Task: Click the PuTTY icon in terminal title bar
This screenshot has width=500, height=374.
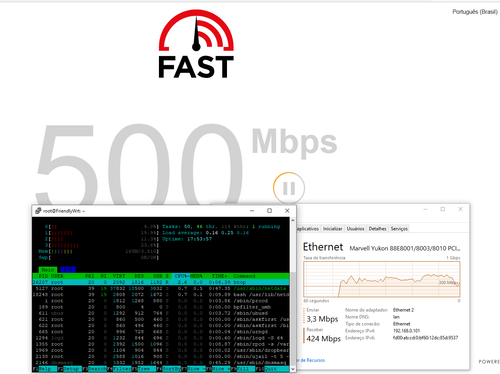Action: pyautogui.click(x=38, y=211)
